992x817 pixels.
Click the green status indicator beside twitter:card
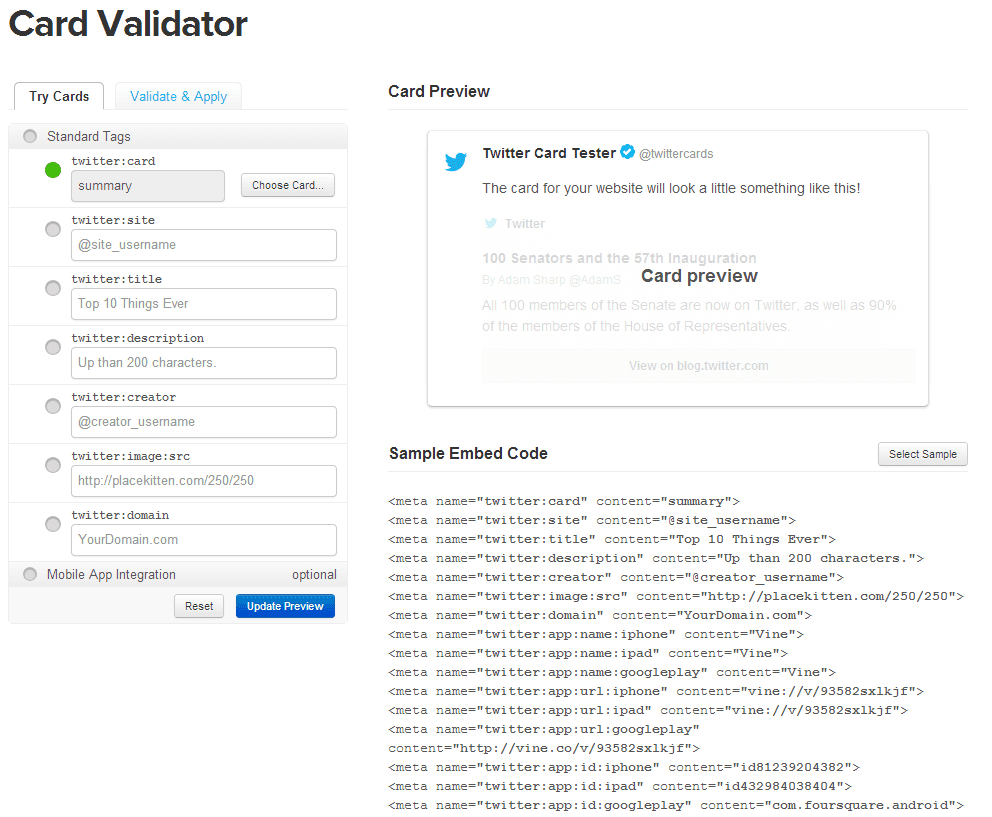tap(52, 170)
